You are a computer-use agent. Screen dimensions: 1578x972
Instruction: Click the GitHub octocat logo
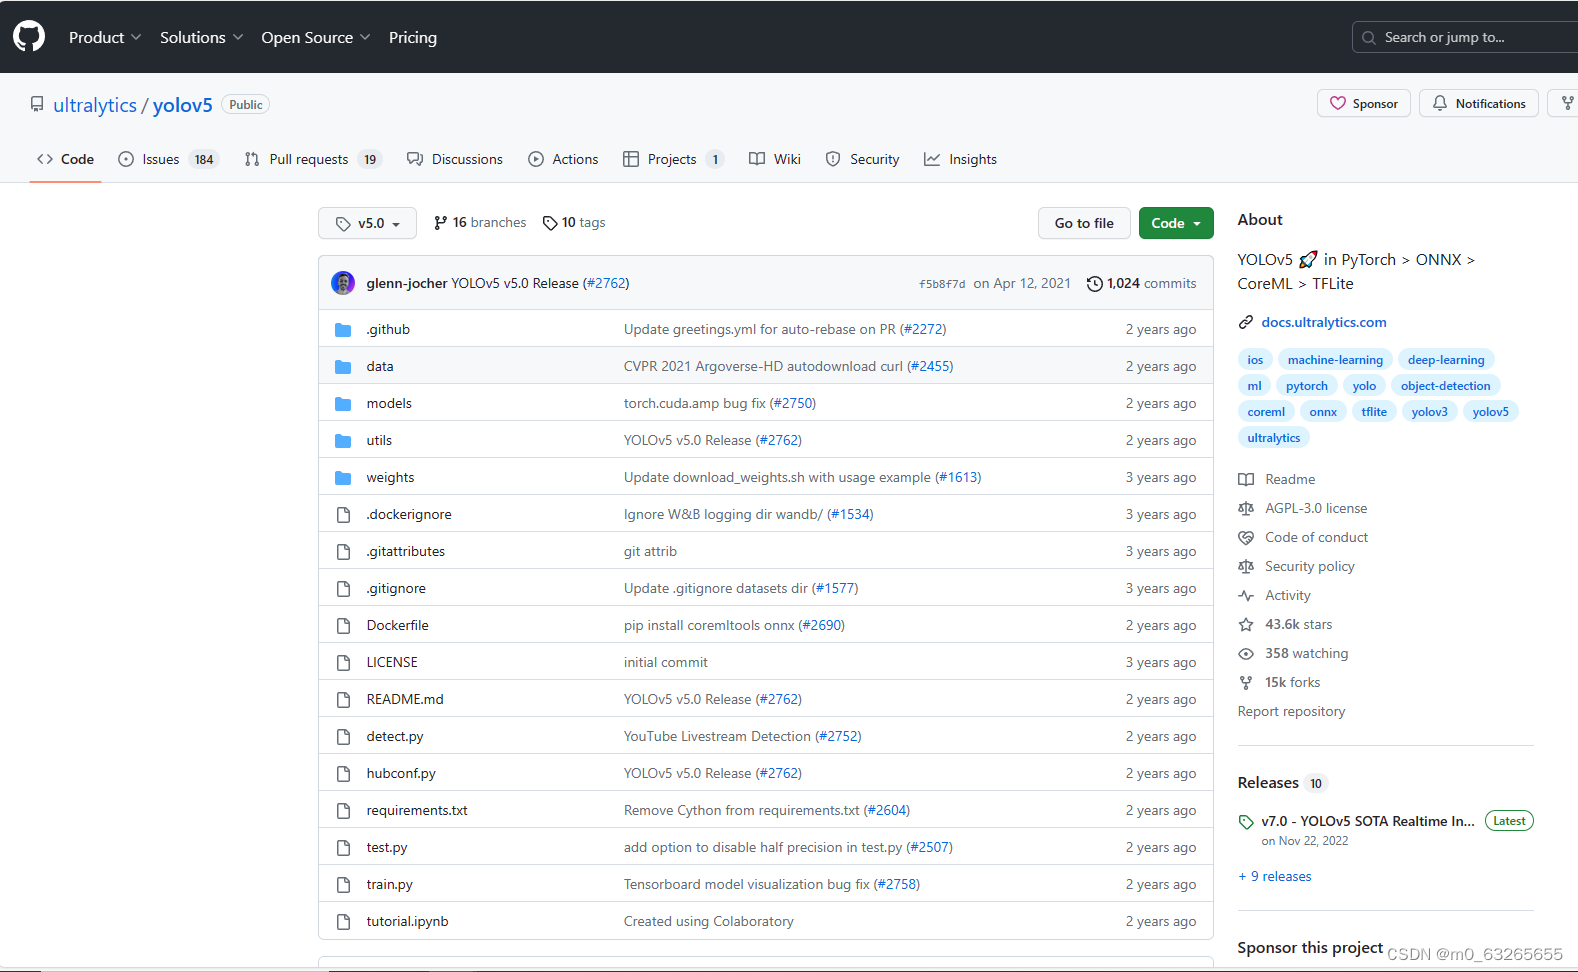click(x=29, y=37)
